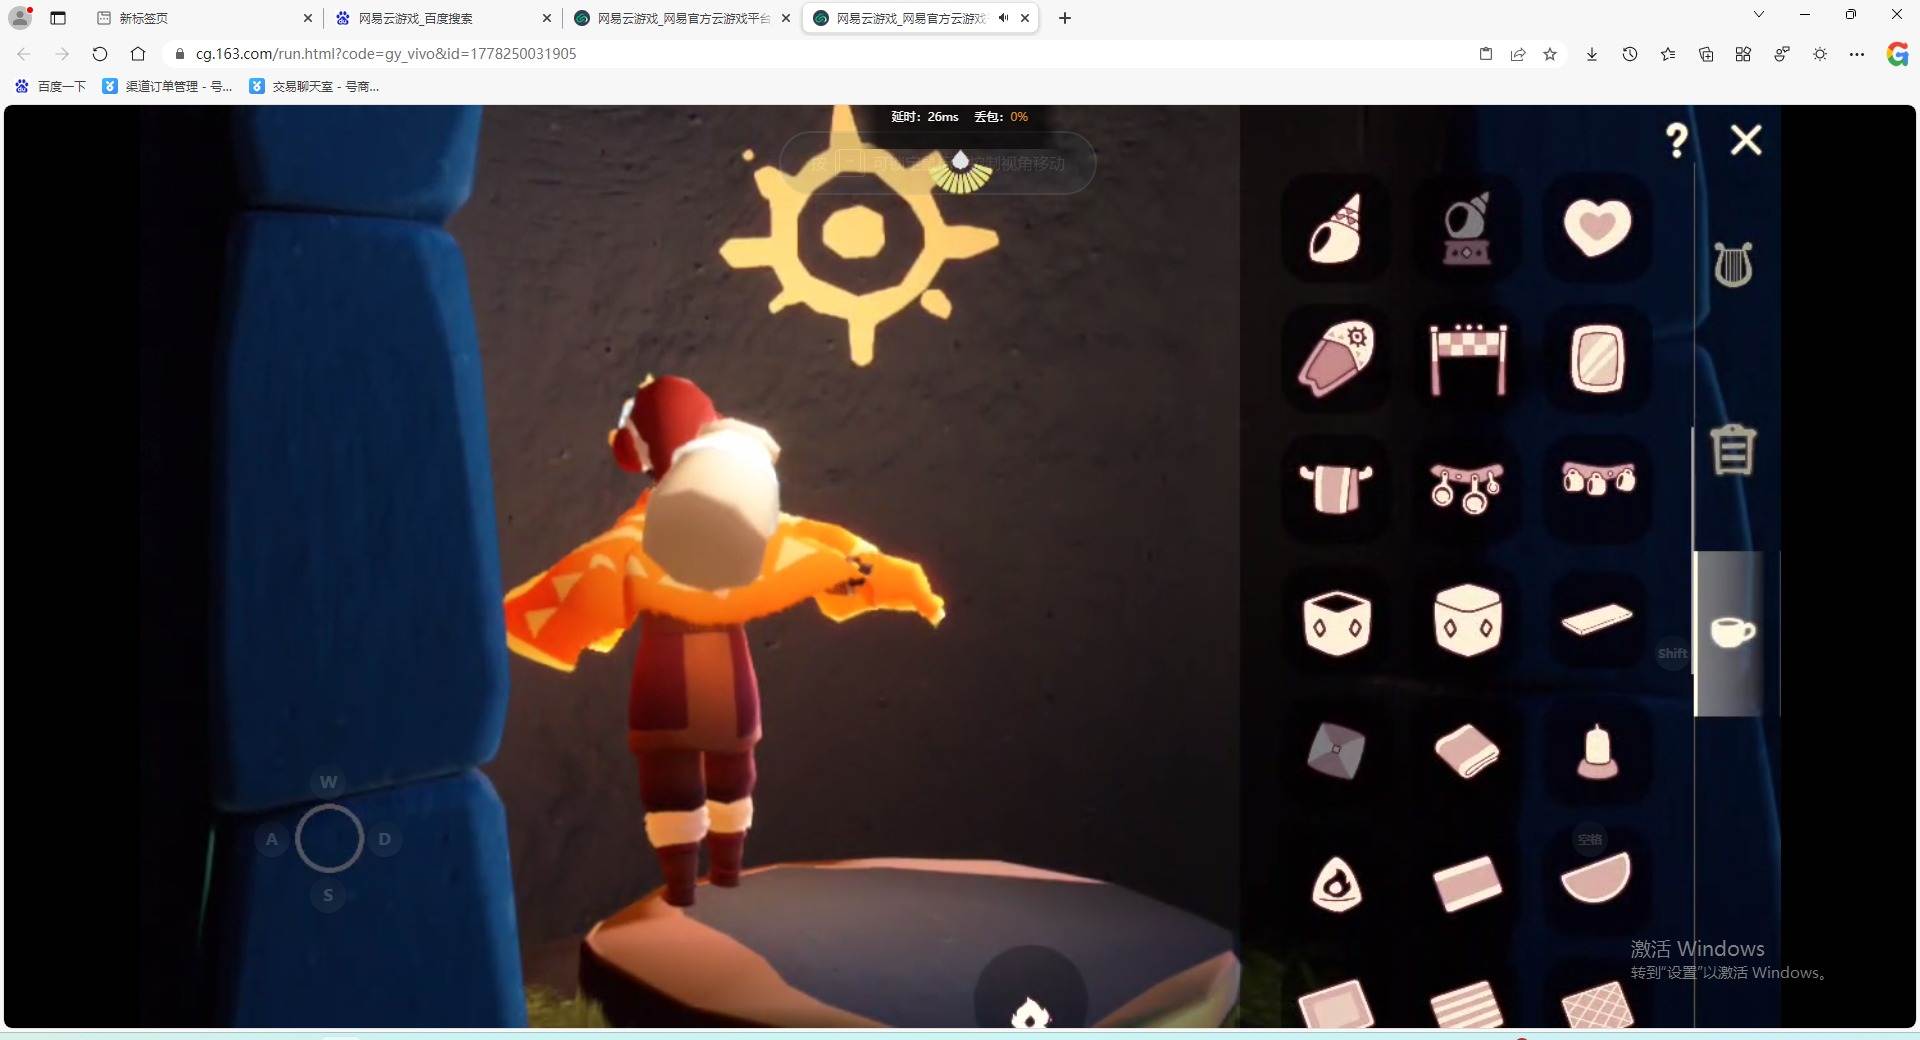Select the half-circle bowl item
This screenshot has width=1920, height=1040.
click(x=1597, y=880)
